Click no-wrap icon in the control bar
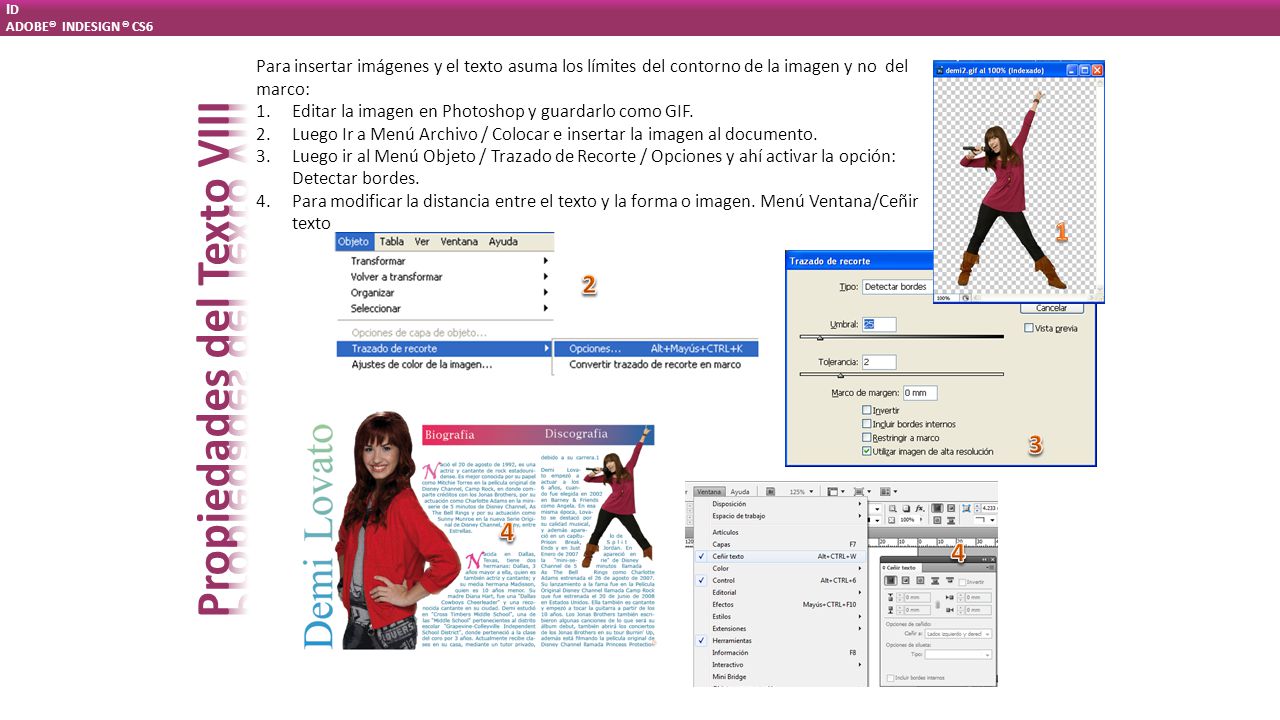Viewport: 1280px width, 720px height. click(x=937, y=508)
